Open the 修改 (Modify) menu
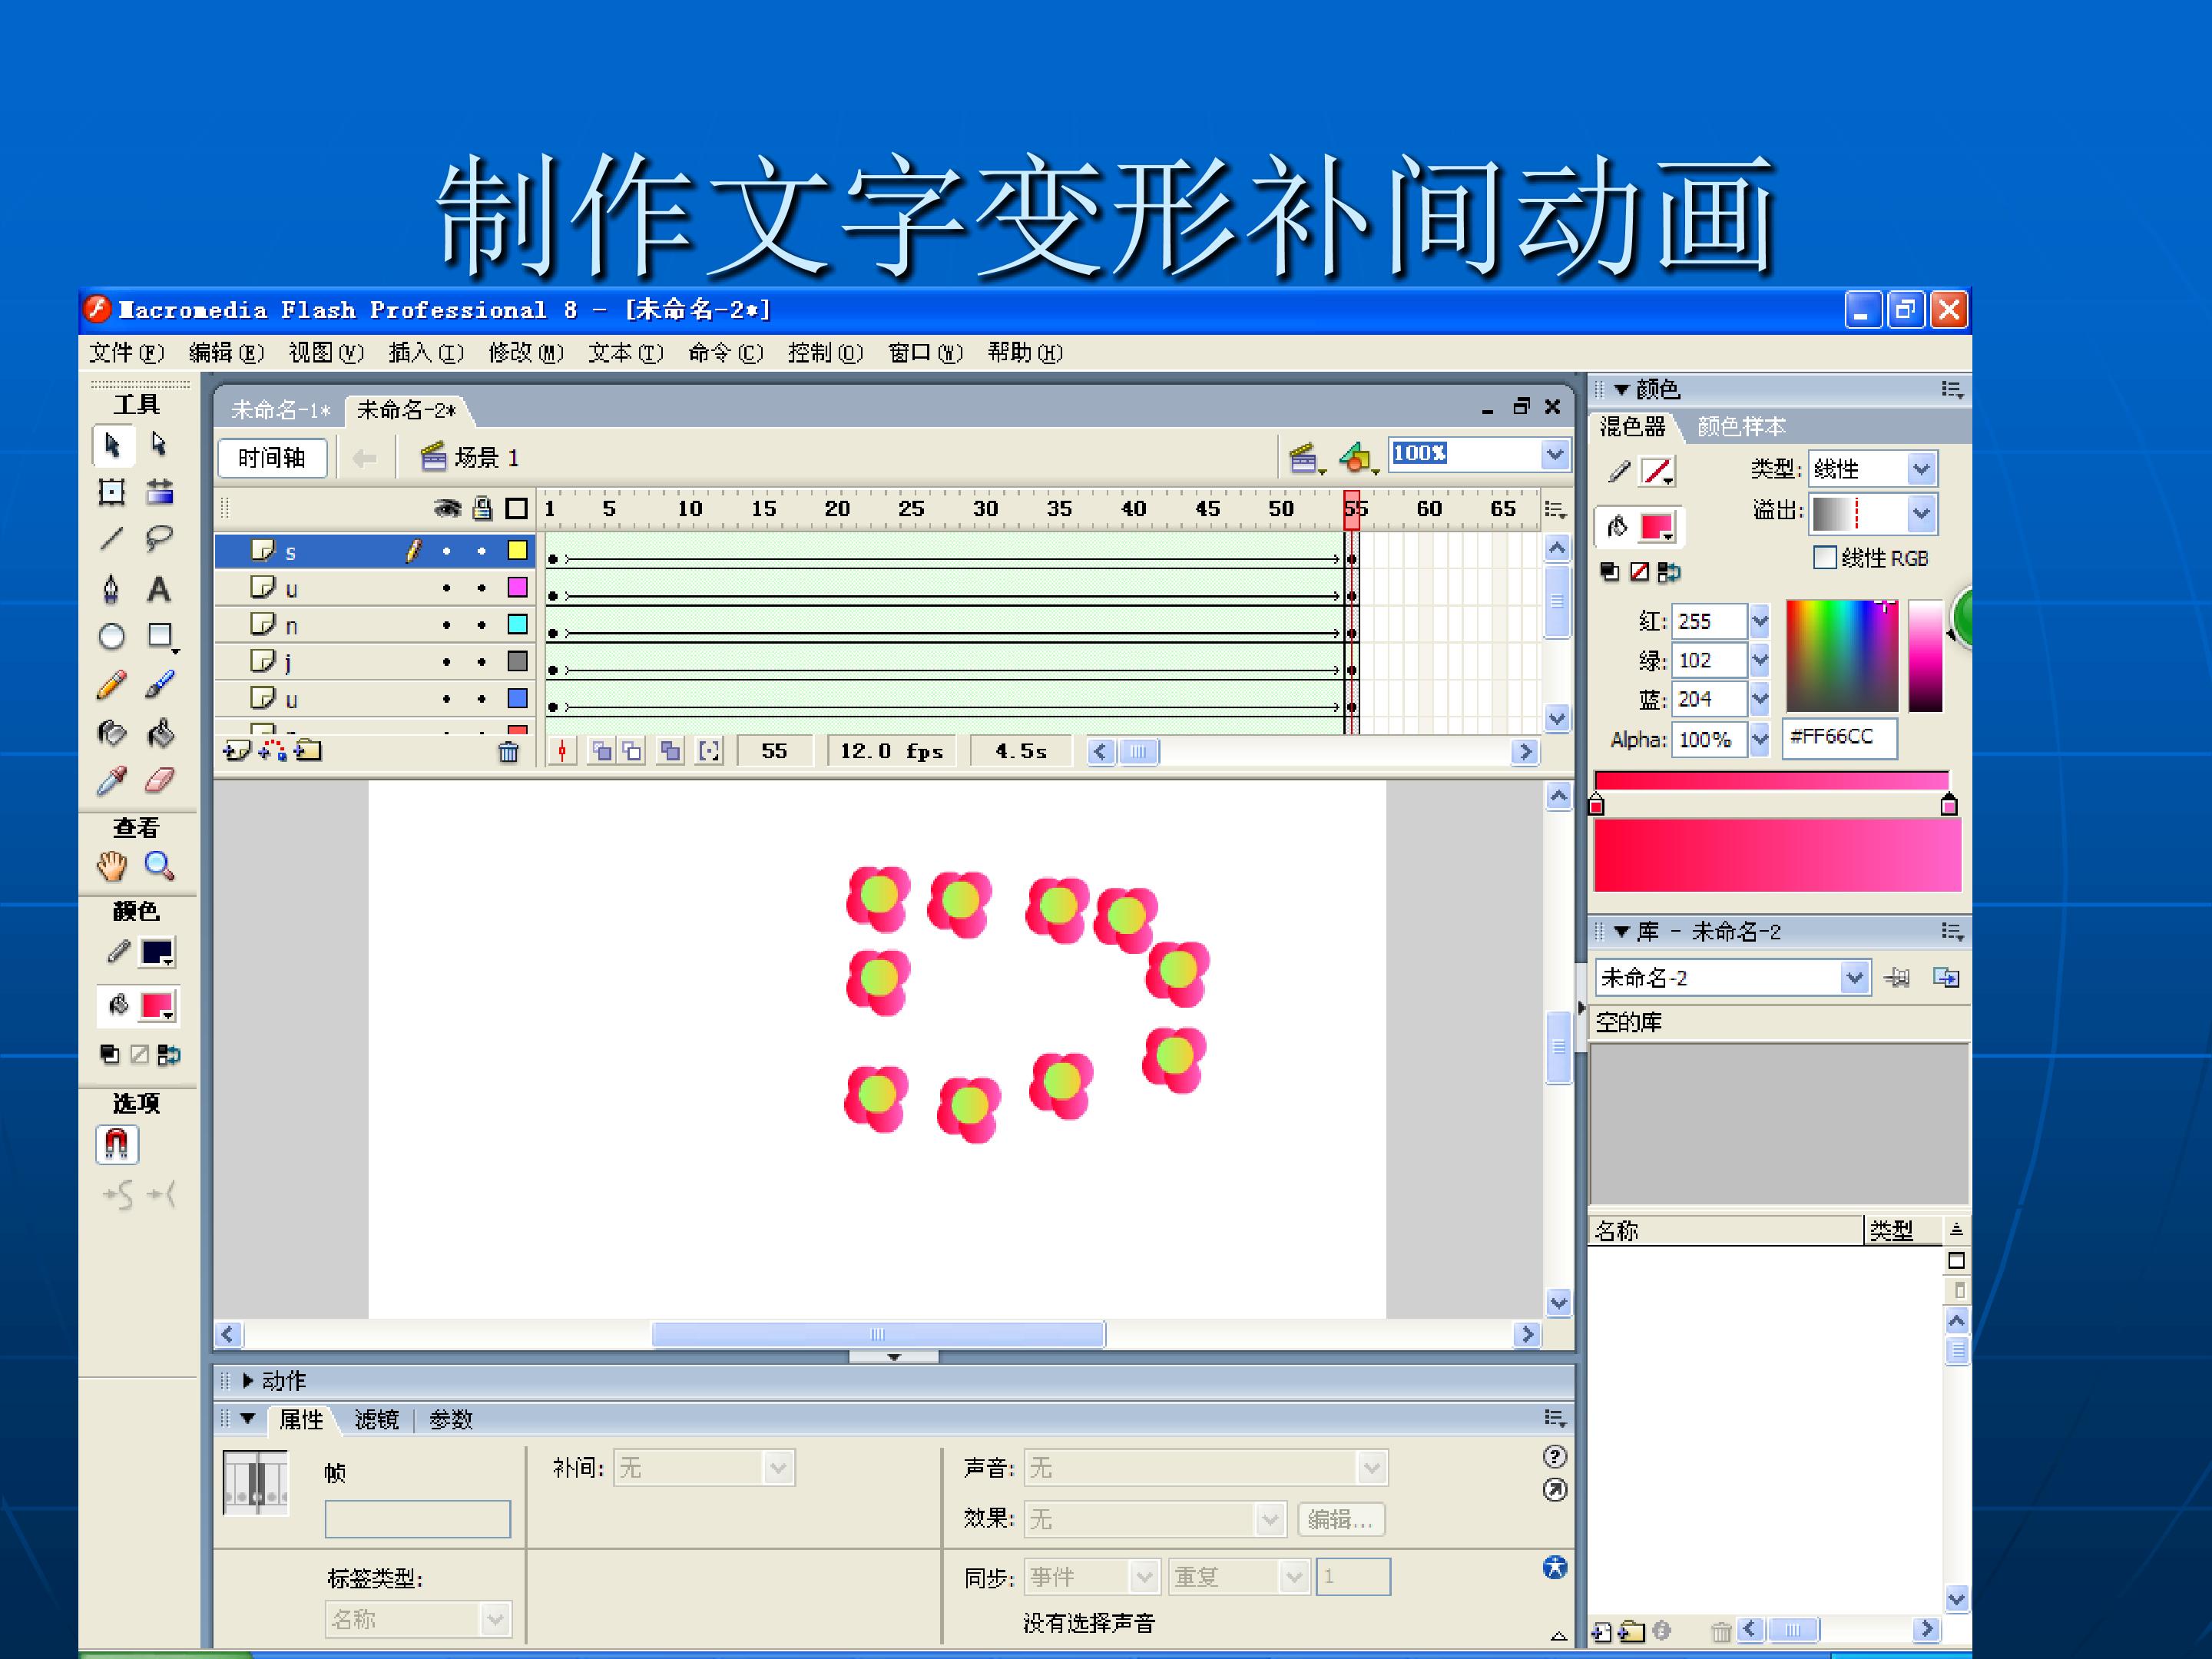Viewport: 2212px width, 1659px height. (526, 353)
